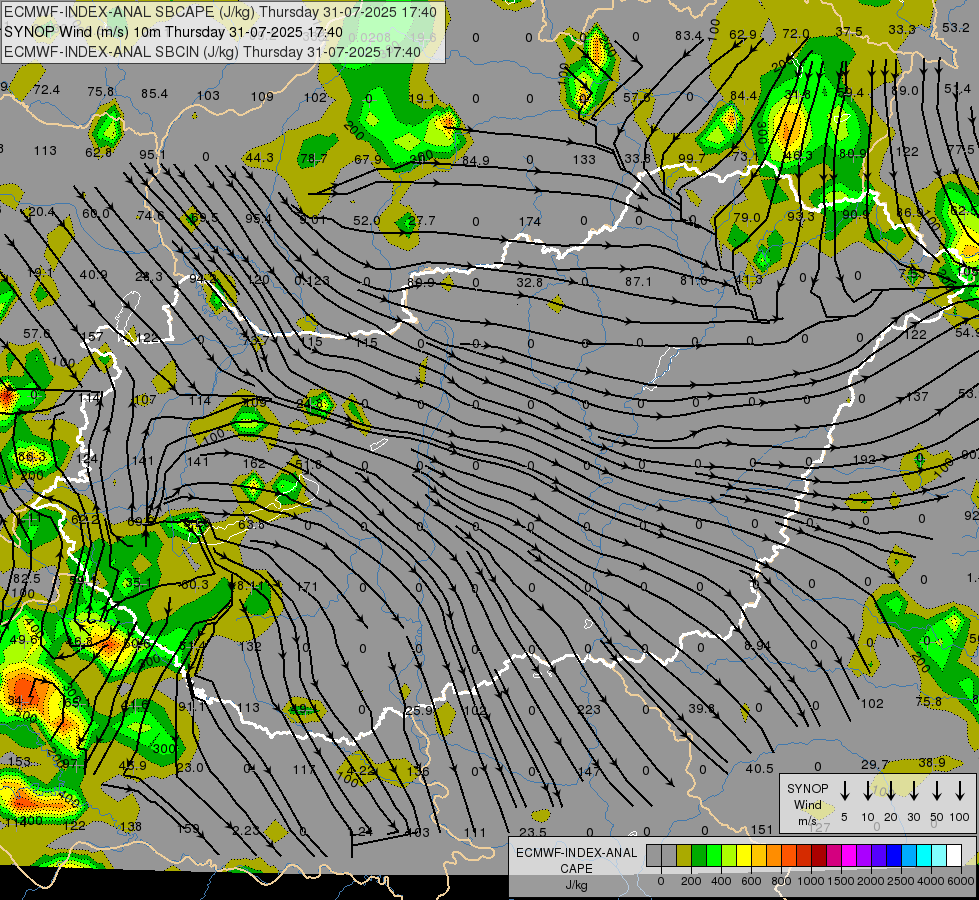Viewport: 979px width, 900px height.
Task: Click the map value 8.94
Action: [757, 646]
